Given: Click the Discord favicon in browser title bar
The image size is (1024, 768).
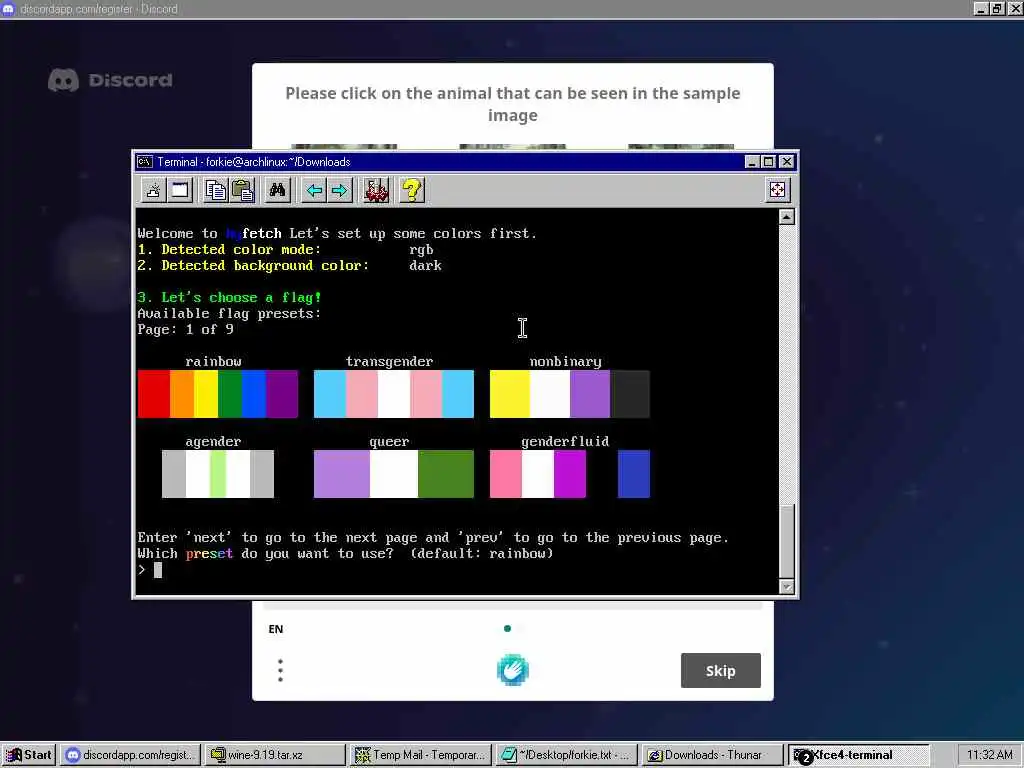Looking at the screenshot, I should (x=8, y=9).
